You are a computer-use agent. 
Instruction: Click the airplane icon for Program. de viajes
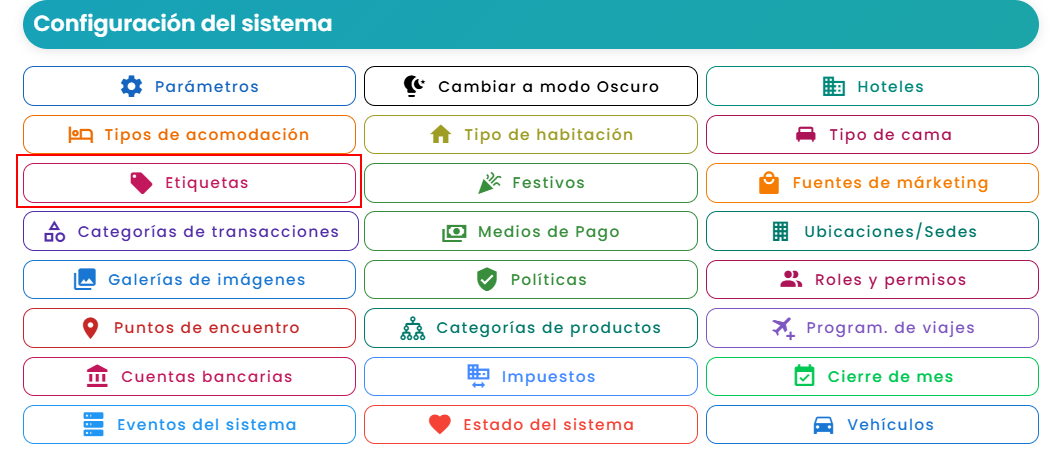click(x=783, y=328)
